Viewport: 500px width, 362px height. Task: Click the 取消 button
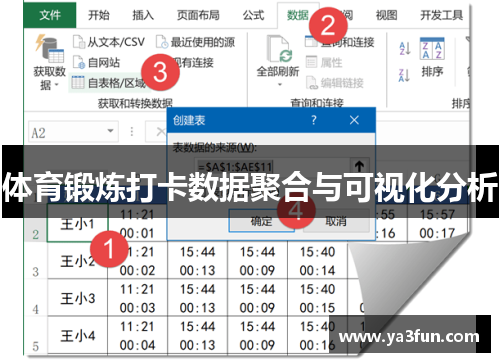[x=336, y=221]
